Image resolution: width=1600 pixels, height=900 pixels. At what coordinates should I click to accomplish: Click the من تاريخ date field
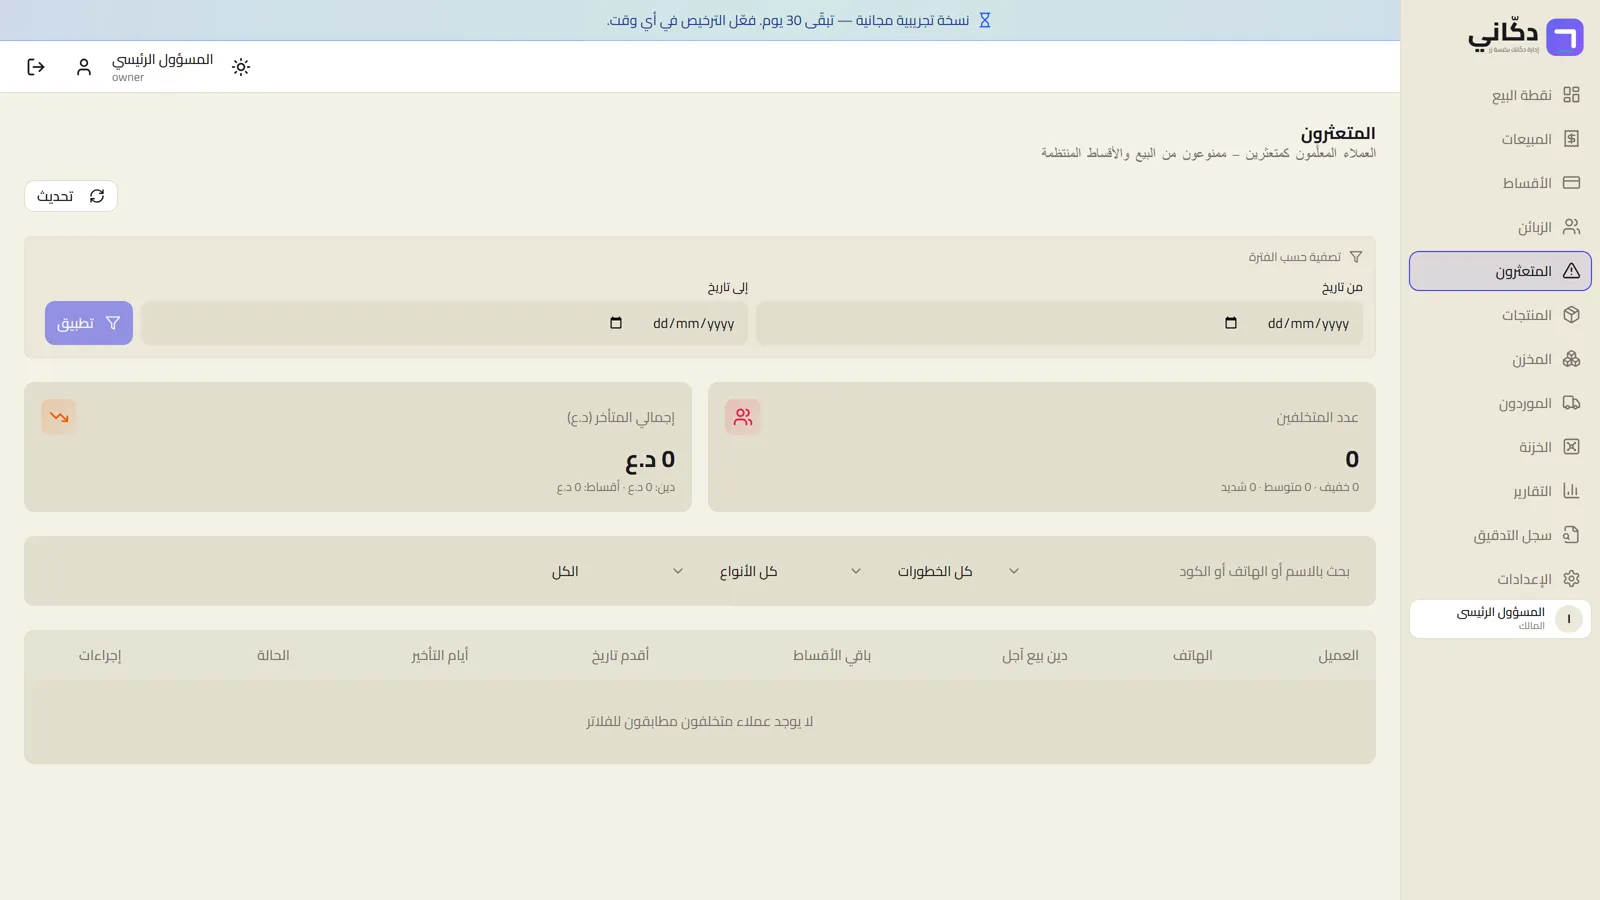pos(1059,323)
